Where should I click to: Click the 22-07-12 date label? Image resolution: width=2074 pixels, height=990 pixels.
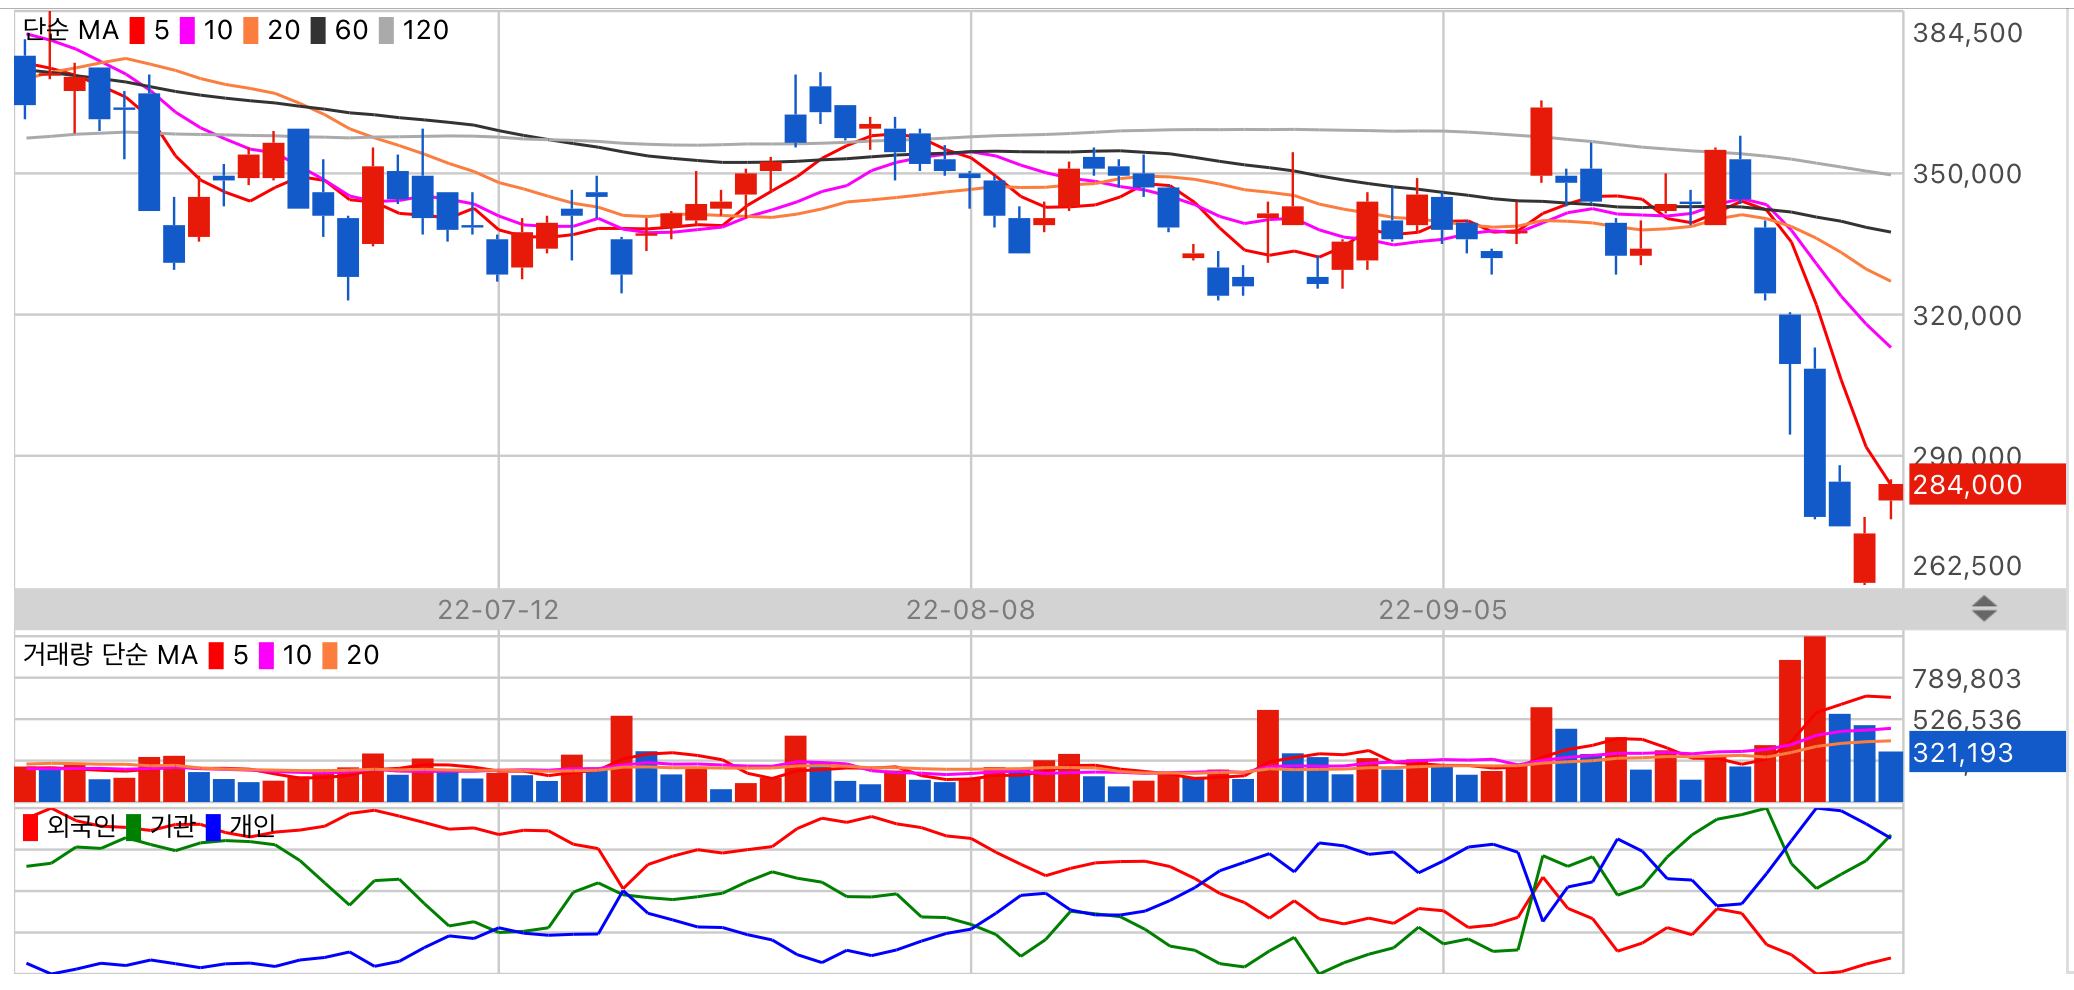498,610
